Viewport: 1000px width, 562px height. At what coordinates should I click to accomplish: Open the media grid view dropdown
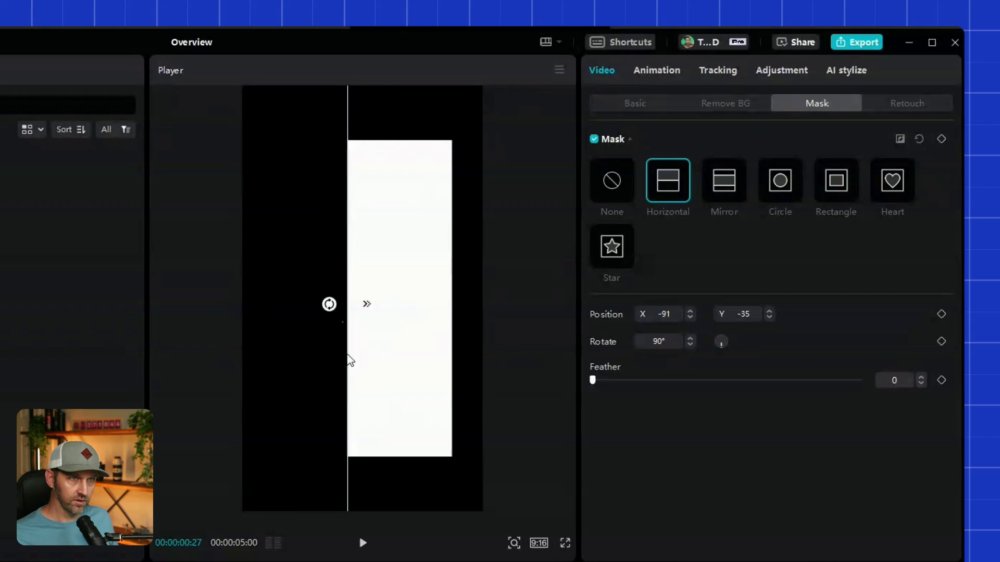(32, 129)
